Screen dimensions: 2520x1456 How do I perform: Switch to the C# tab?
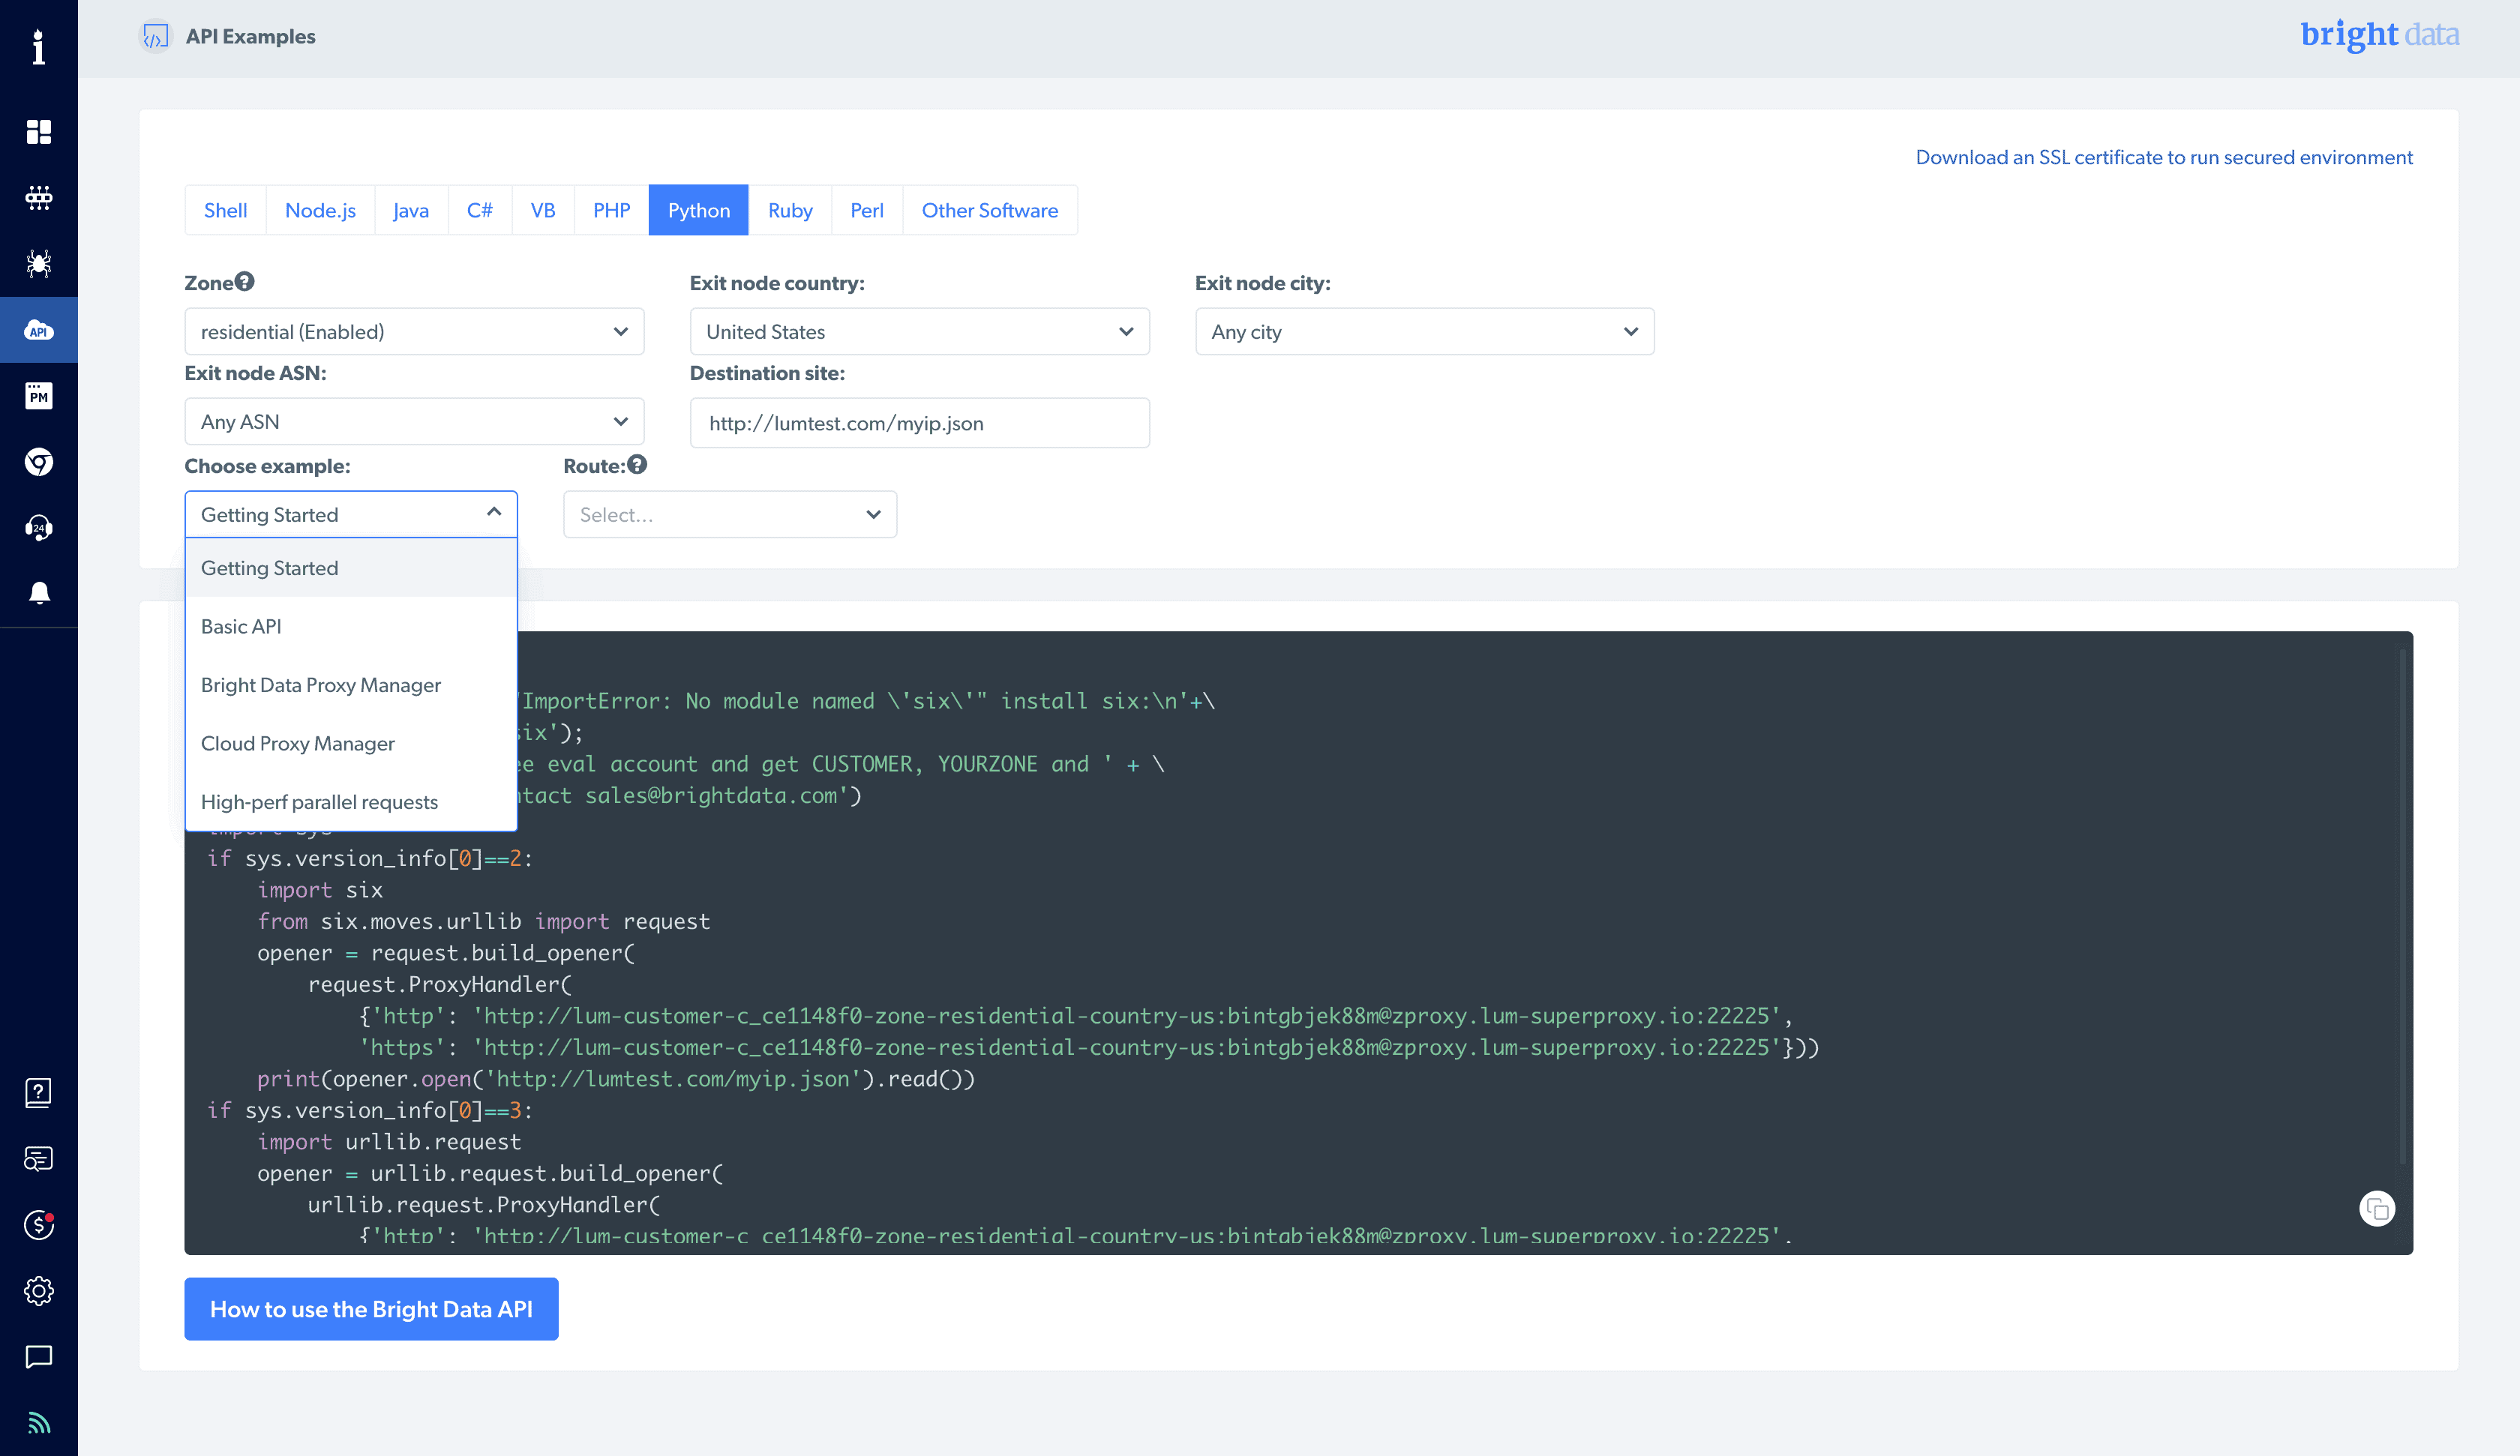click(x=480, y=210)
